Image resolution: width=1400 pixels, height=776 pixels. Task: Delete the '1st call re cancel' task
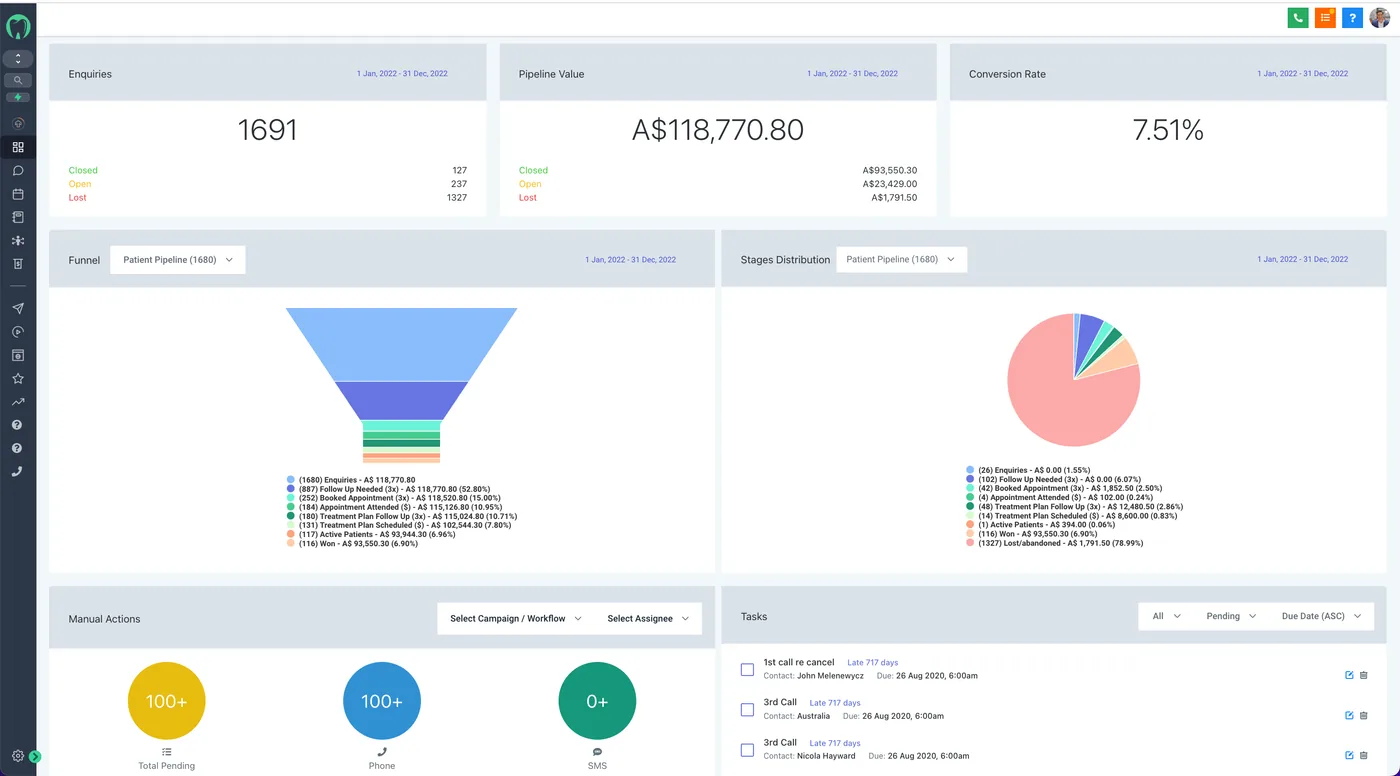(x=1364, y=675)
